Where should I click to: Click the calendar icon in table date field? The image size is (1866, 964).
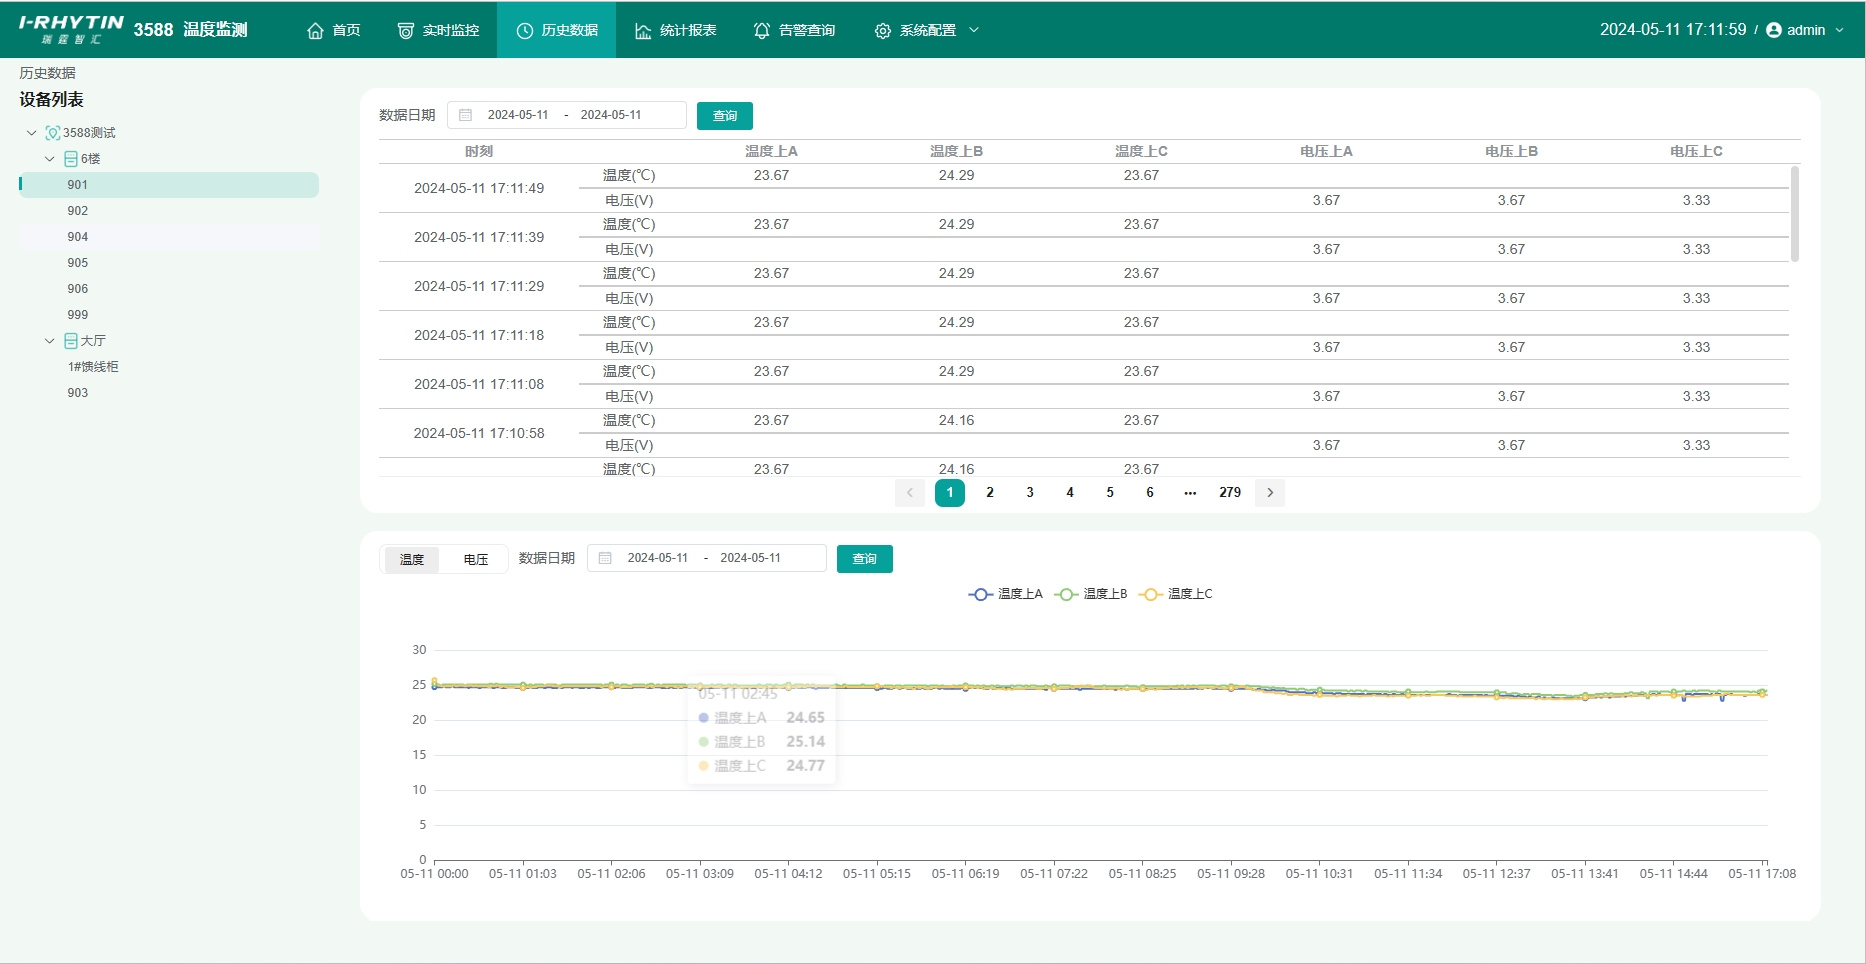click(466, 115)
